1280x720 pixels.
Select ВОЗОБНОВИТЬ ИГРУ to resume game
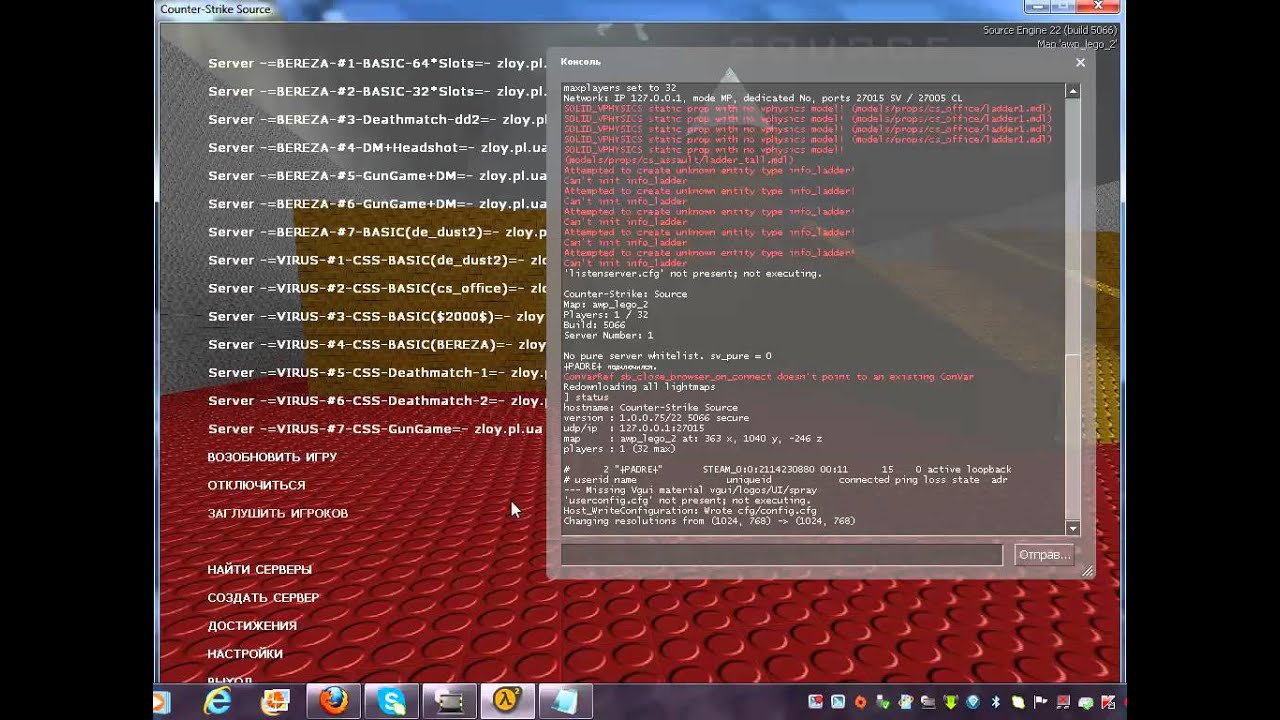coord(272,457)
